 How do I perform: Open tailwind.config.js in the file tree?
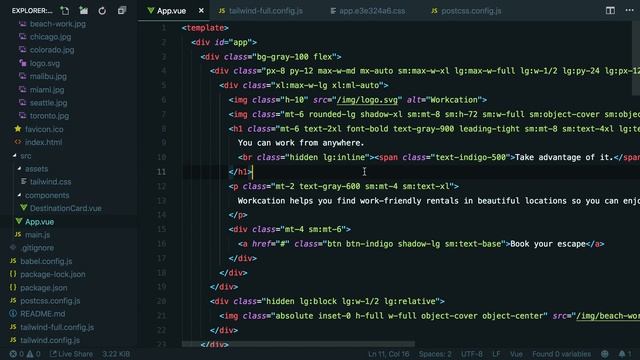click(50, 340)
